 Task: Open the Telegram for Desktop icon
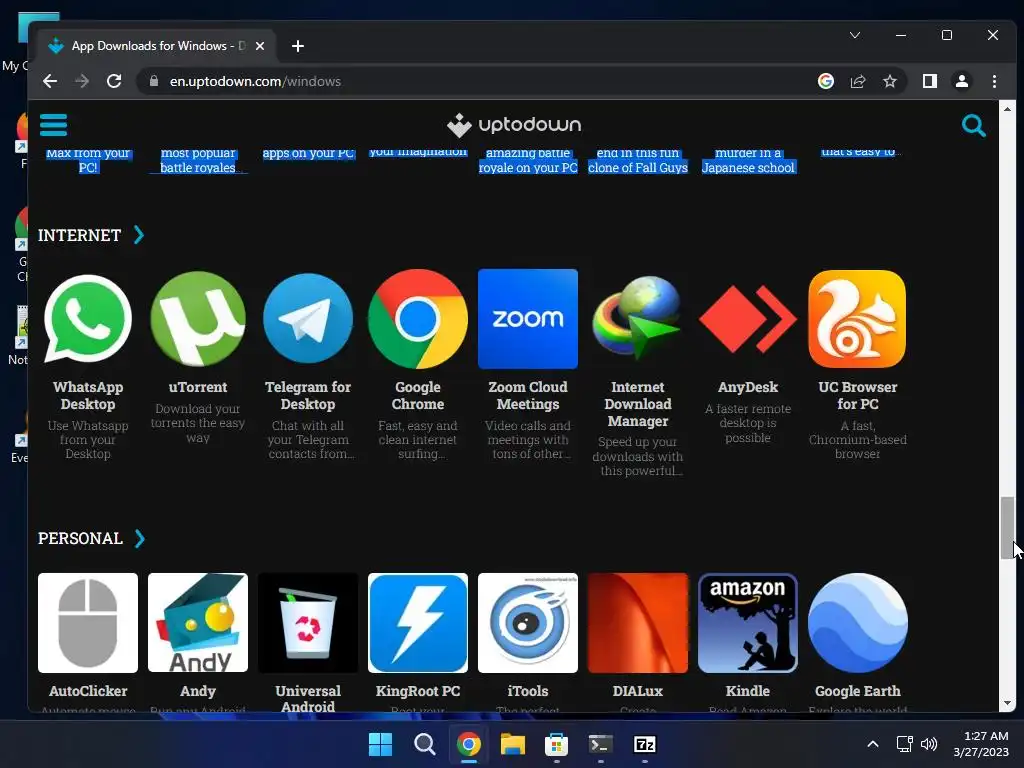coord(308,319)
